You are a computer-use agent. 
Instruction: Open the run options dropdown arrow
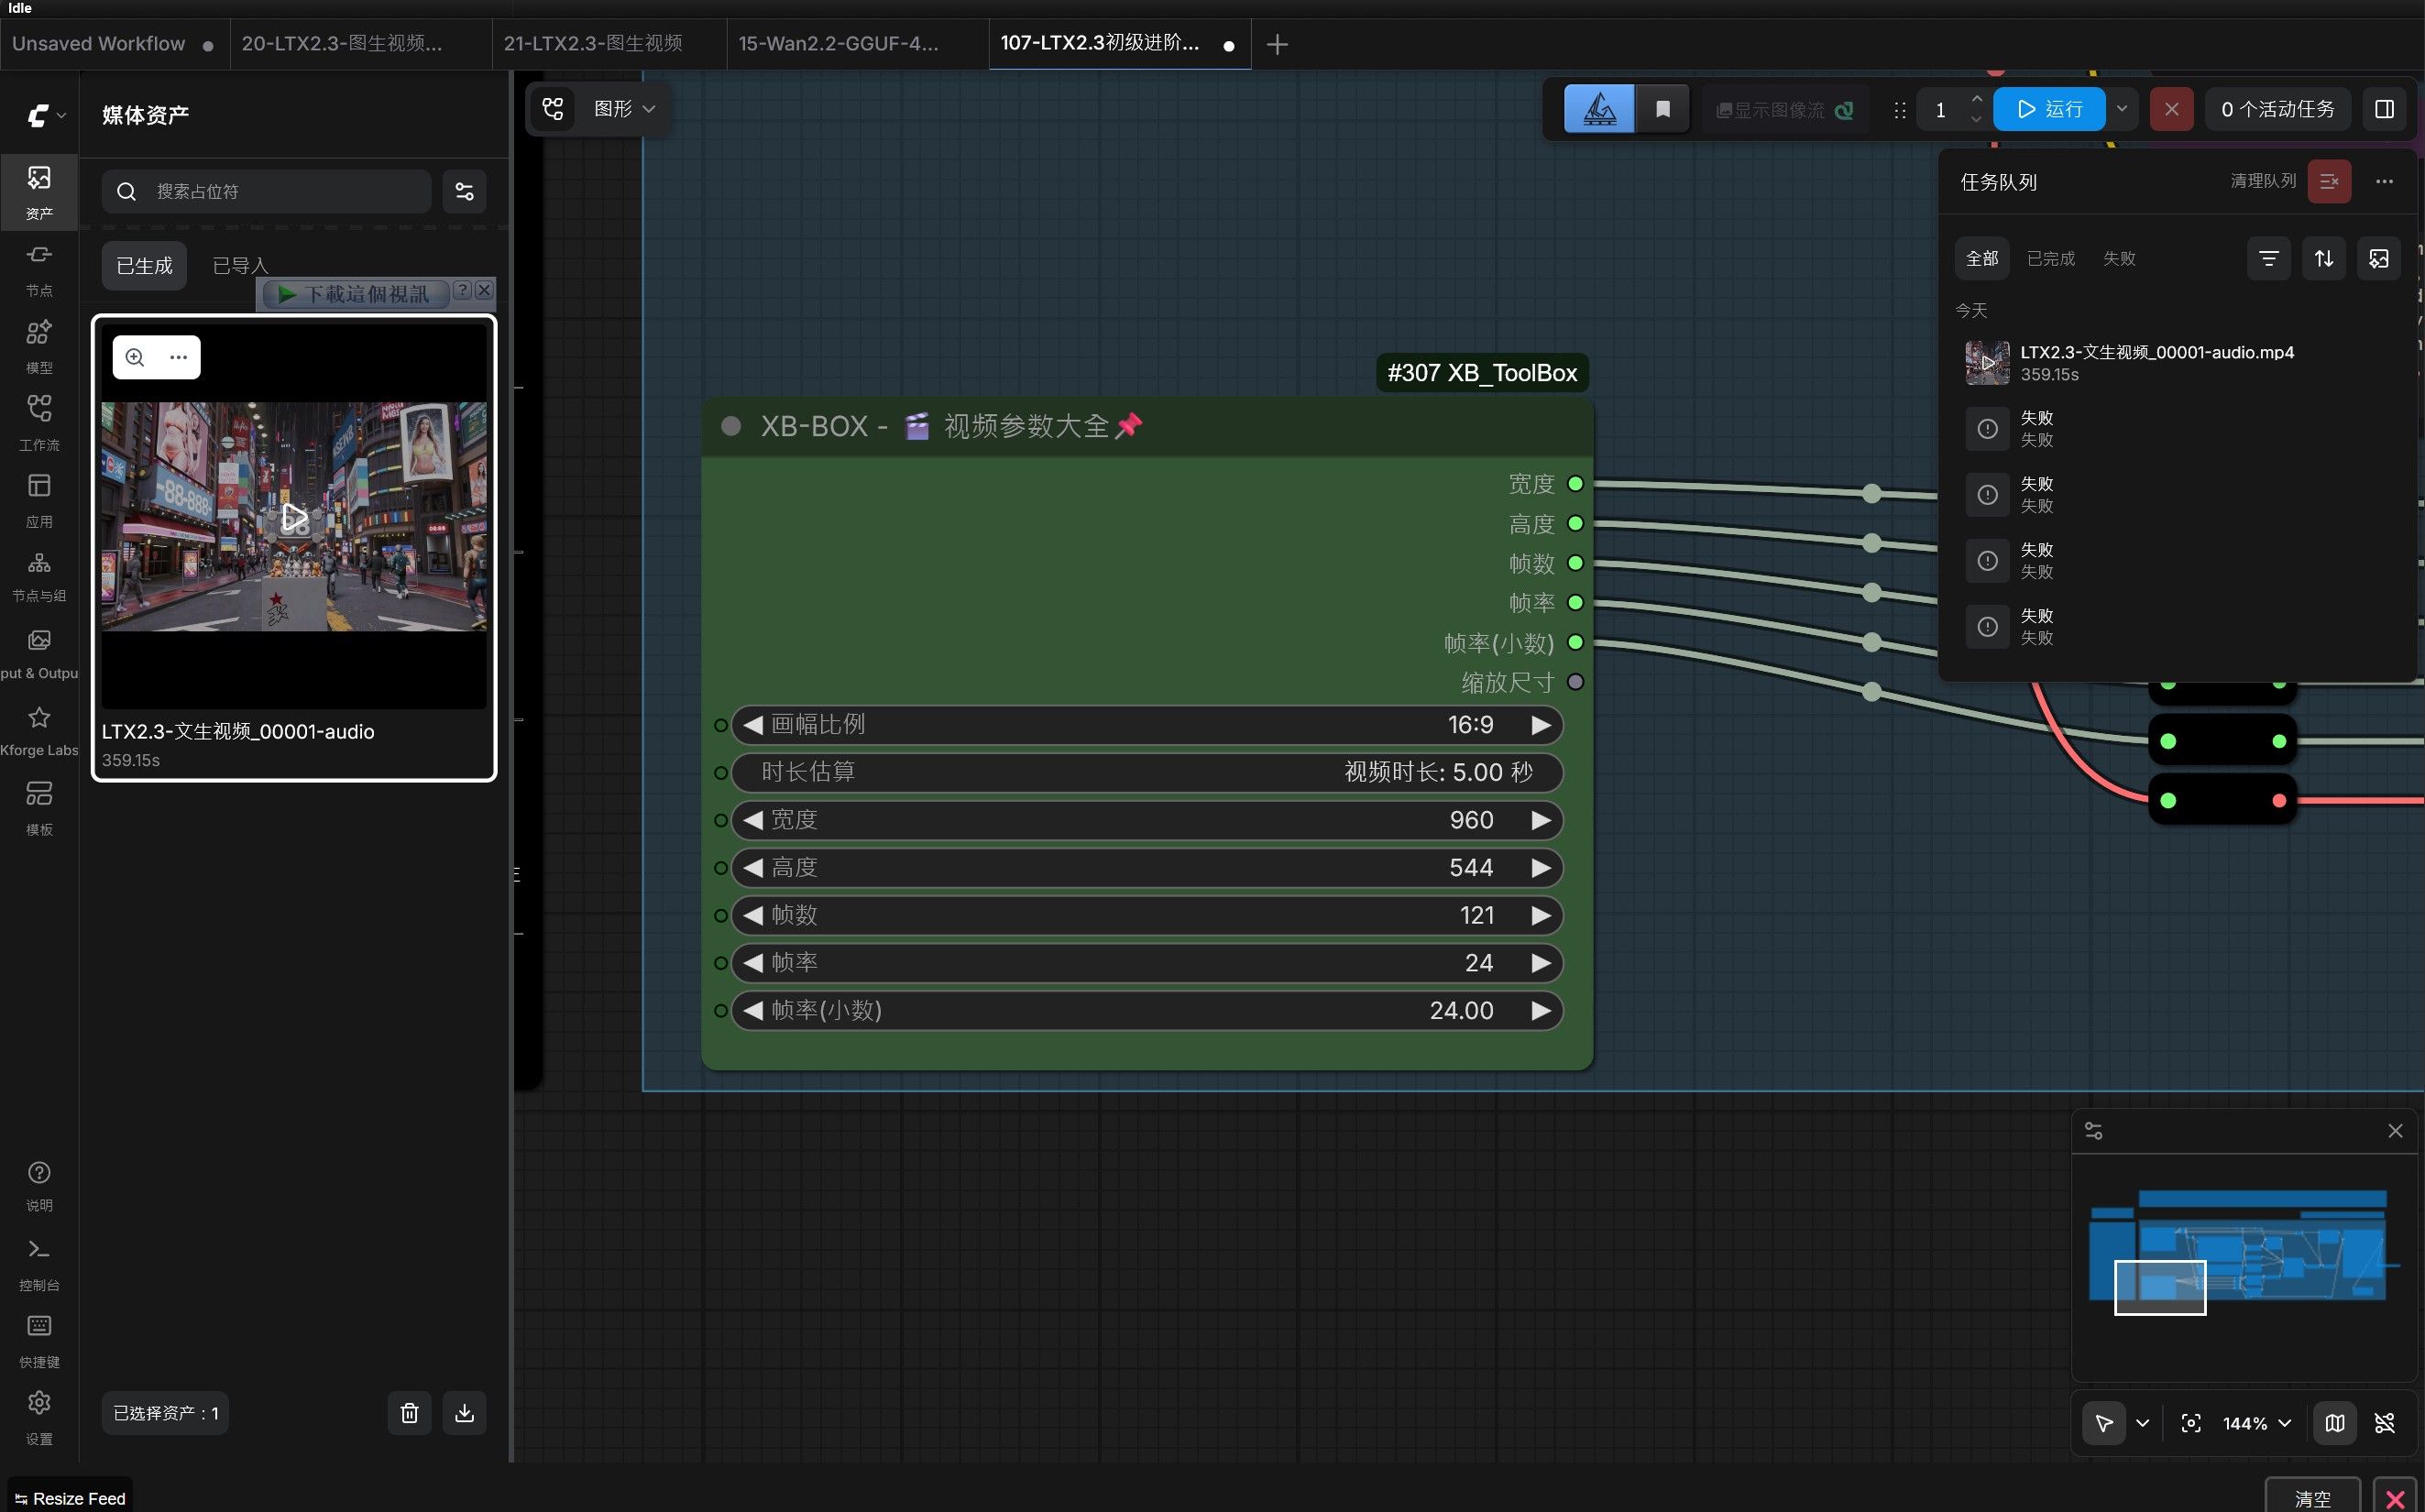click(2121, 109)
